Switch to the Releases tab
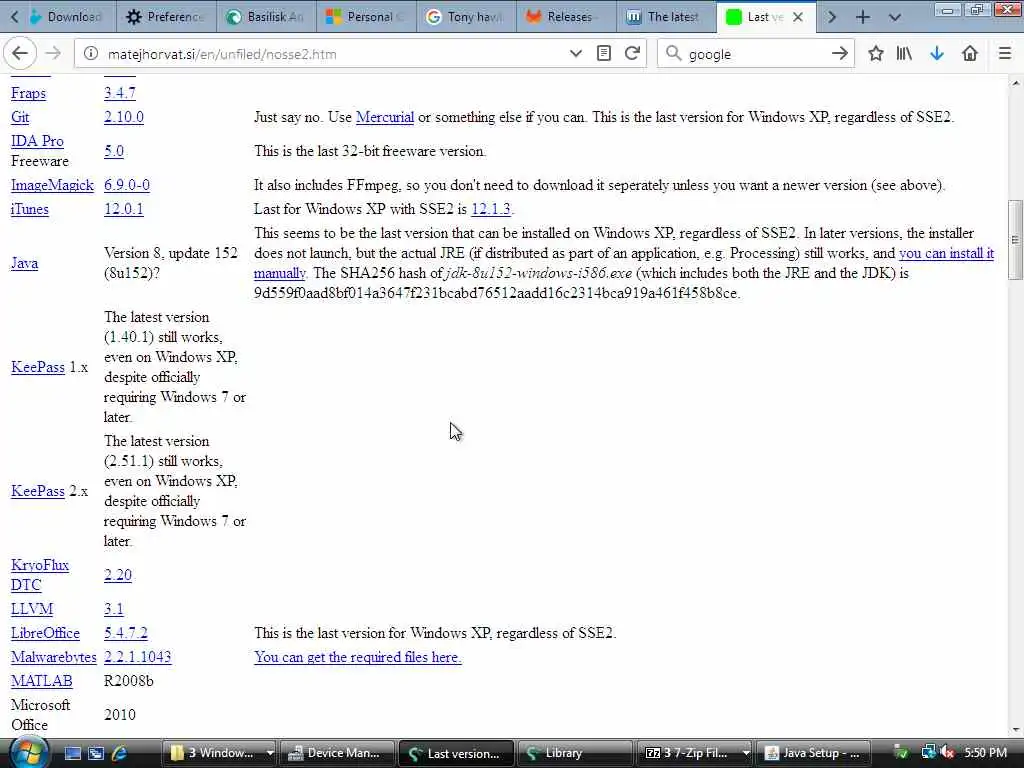The width and height of the screenshot is (1024, 768). [x=566, y=17]
